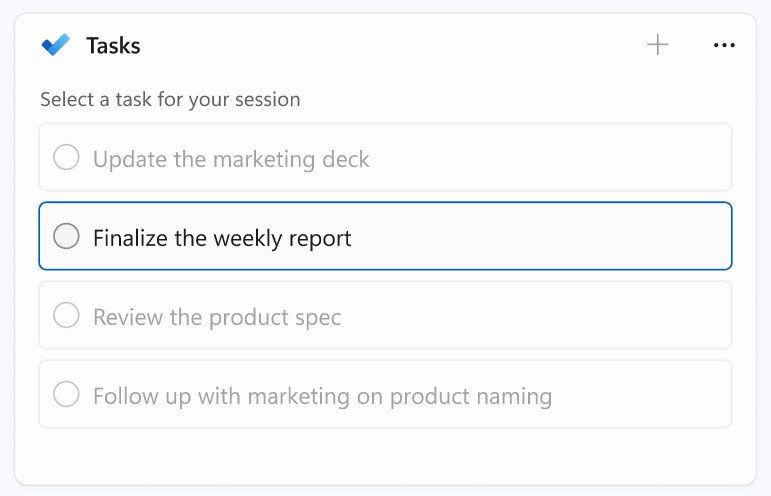This screenshot has width=771, height=496.
Task: Check off "Finalize the weekly report" circle
Action: 66,237
